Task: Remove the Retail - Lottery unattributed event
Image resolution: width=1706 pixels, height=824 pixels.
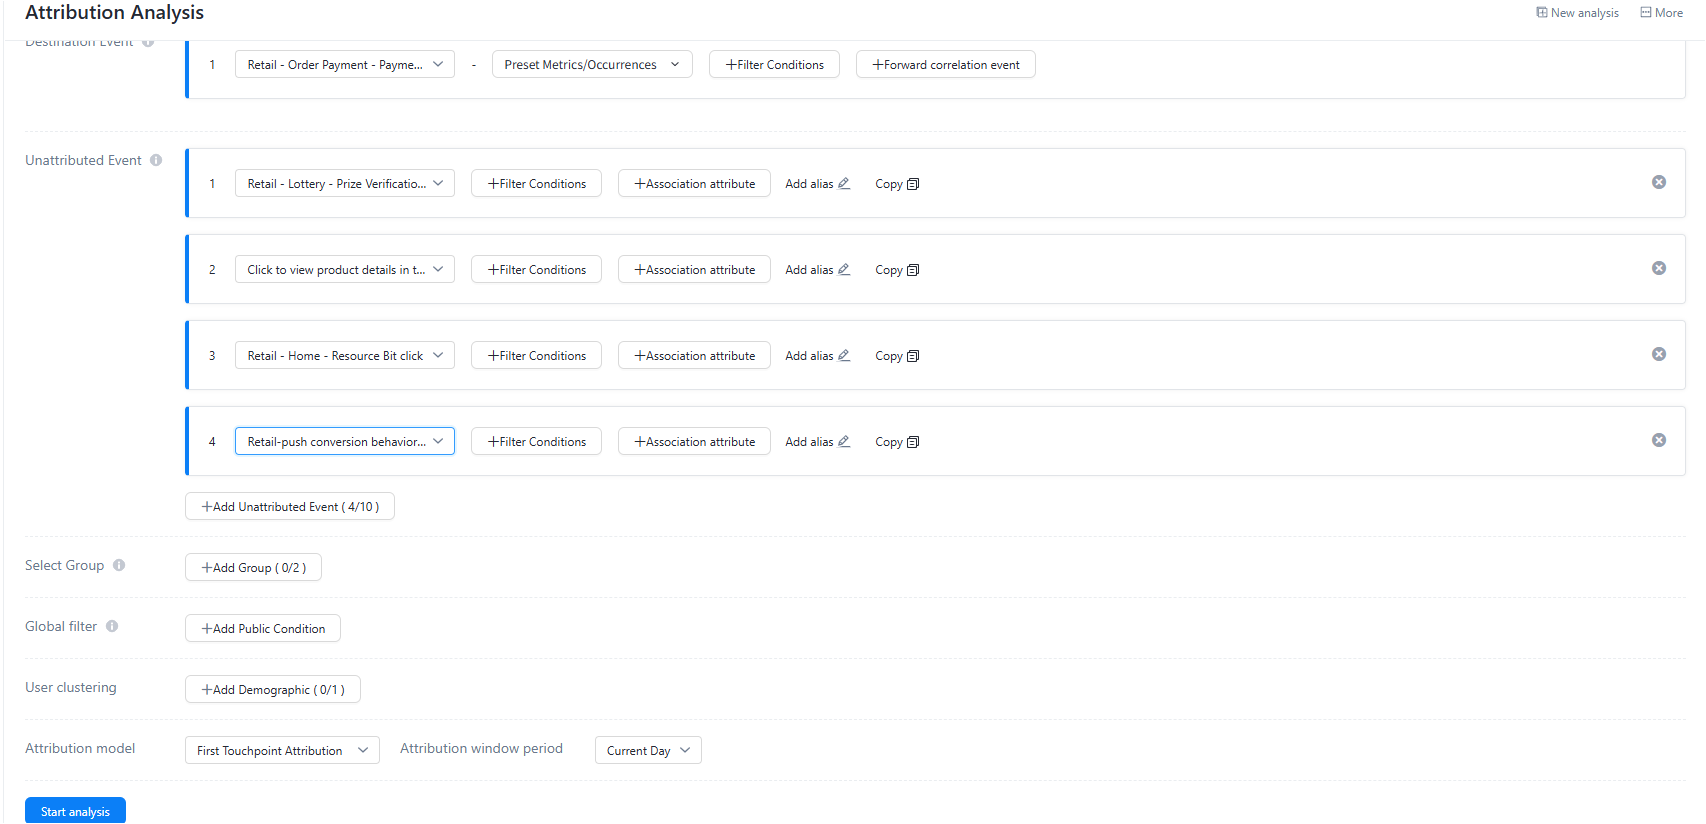Action: click(1659, 182)
